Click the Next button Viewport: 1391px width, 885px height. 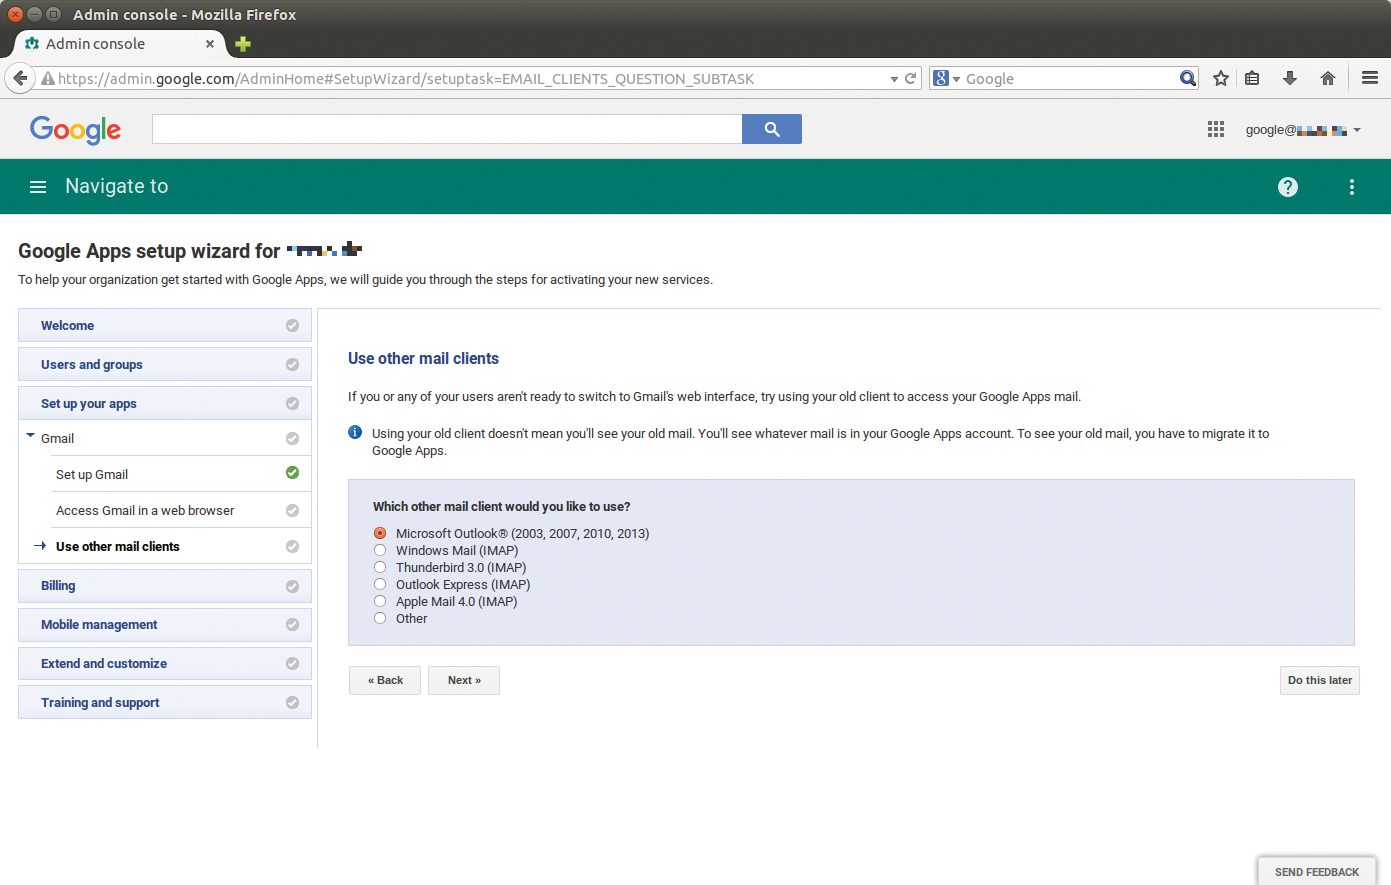[464, 680]
